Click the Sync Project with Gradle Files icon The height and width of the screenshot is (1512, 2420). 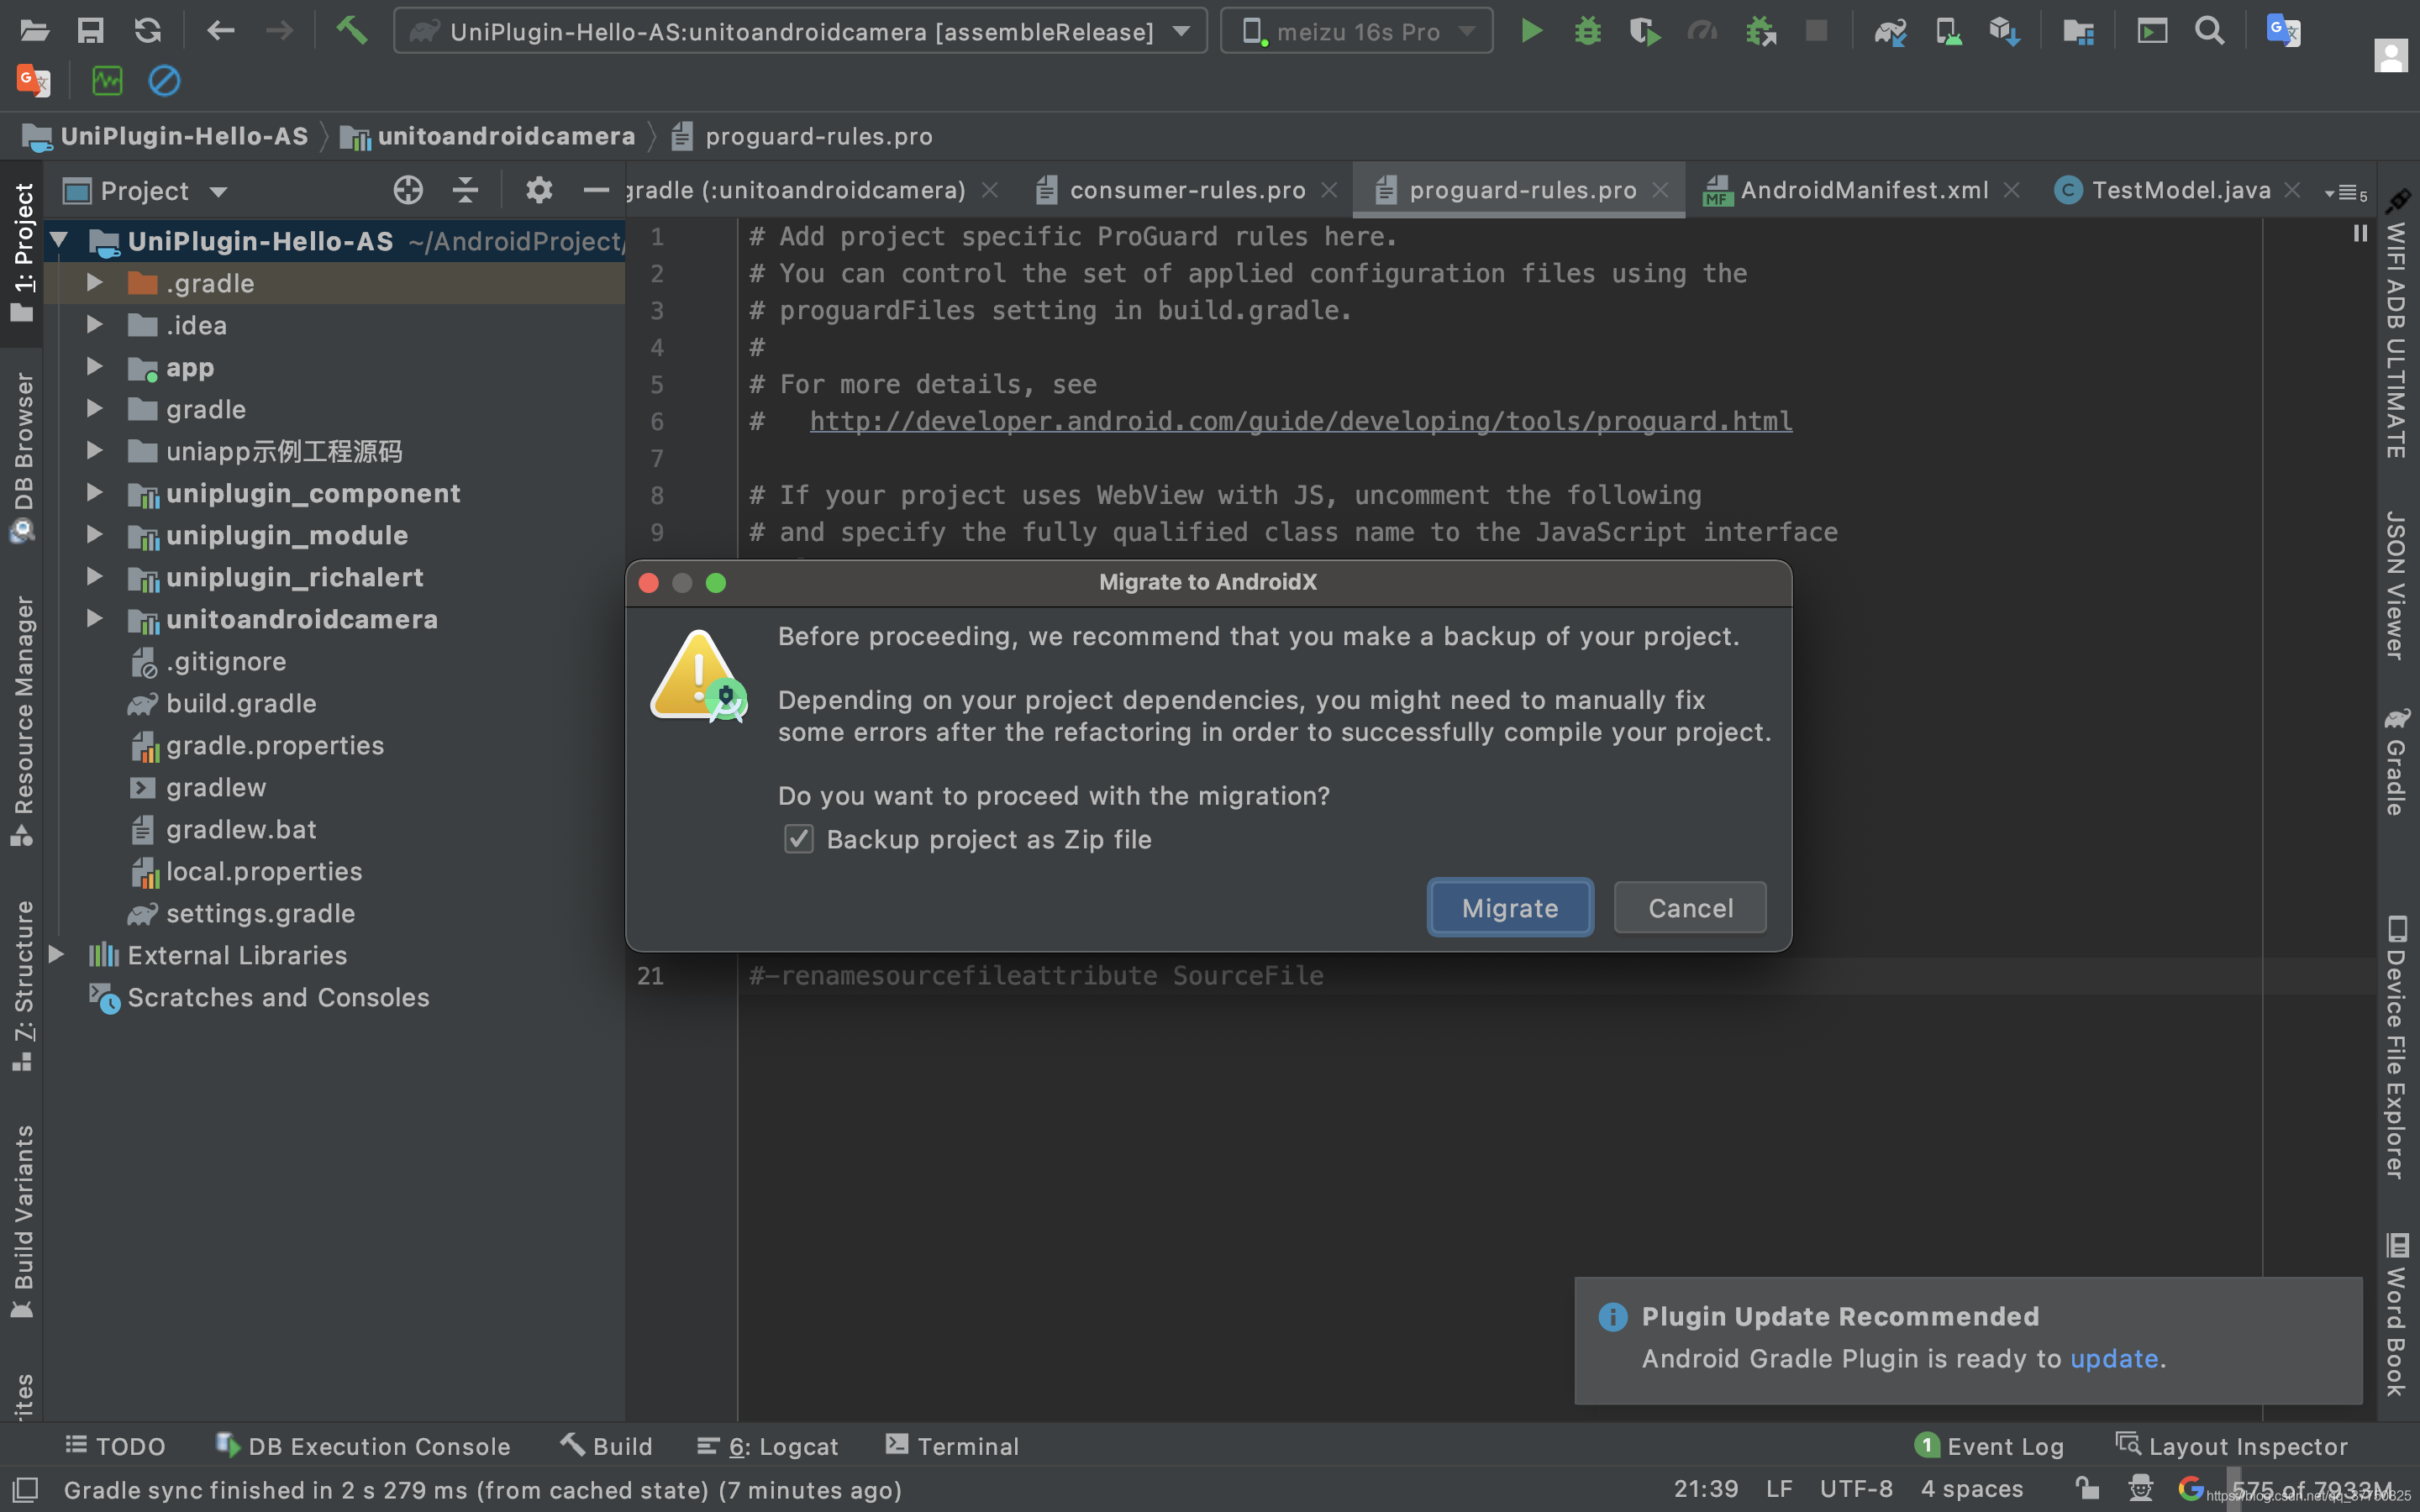(x=1890, y=31)
